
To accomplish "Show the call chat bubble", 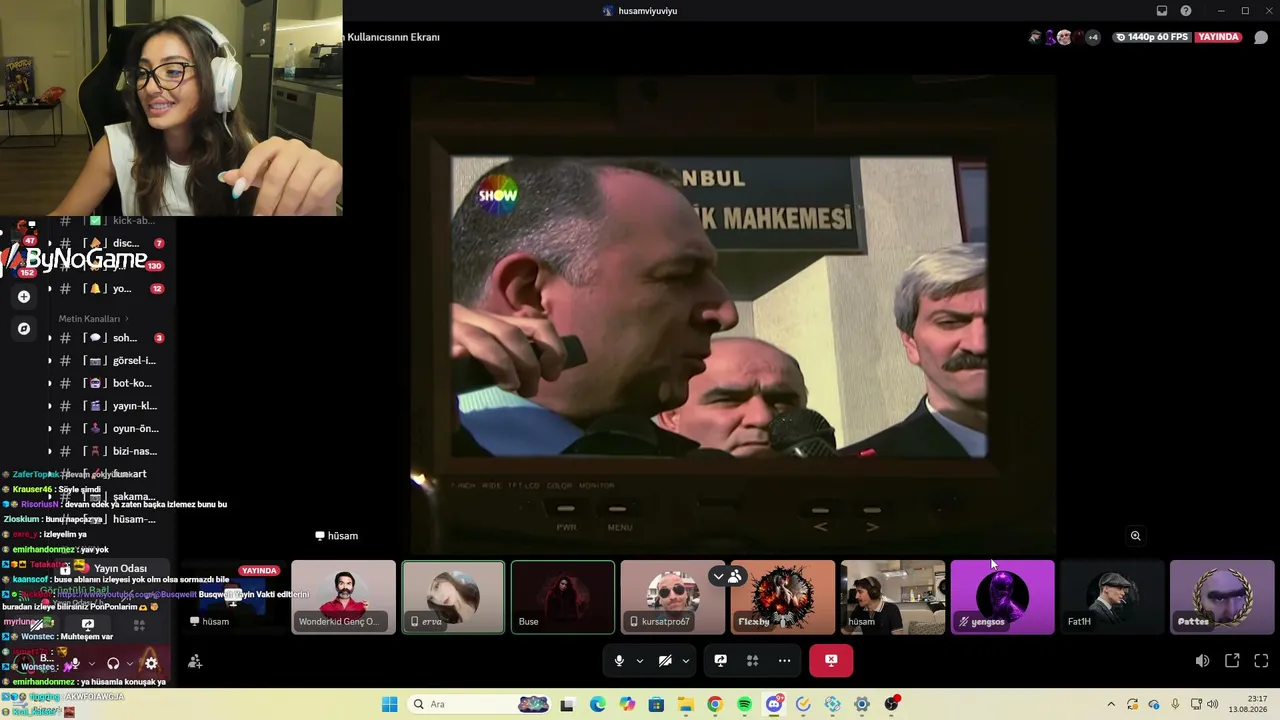I will click(1261, 37).
